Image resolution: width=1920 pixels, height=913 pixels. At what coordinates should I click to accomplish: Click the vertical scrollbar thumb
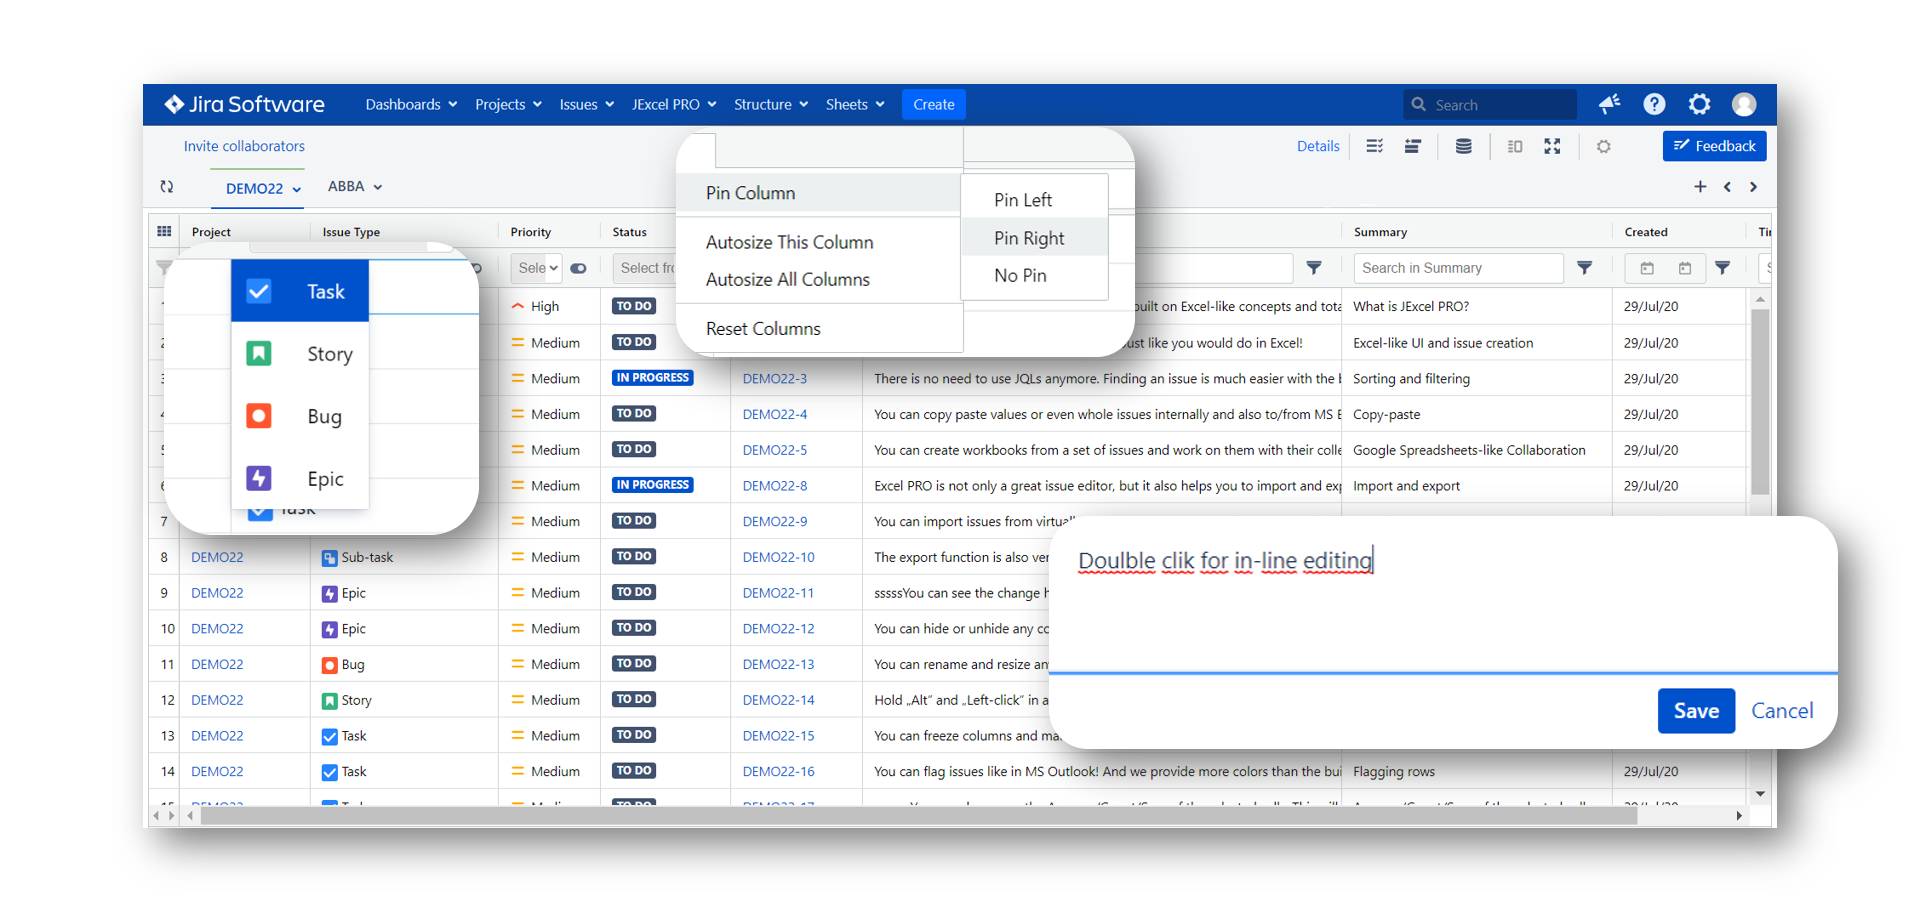(x=1760, y=402)
